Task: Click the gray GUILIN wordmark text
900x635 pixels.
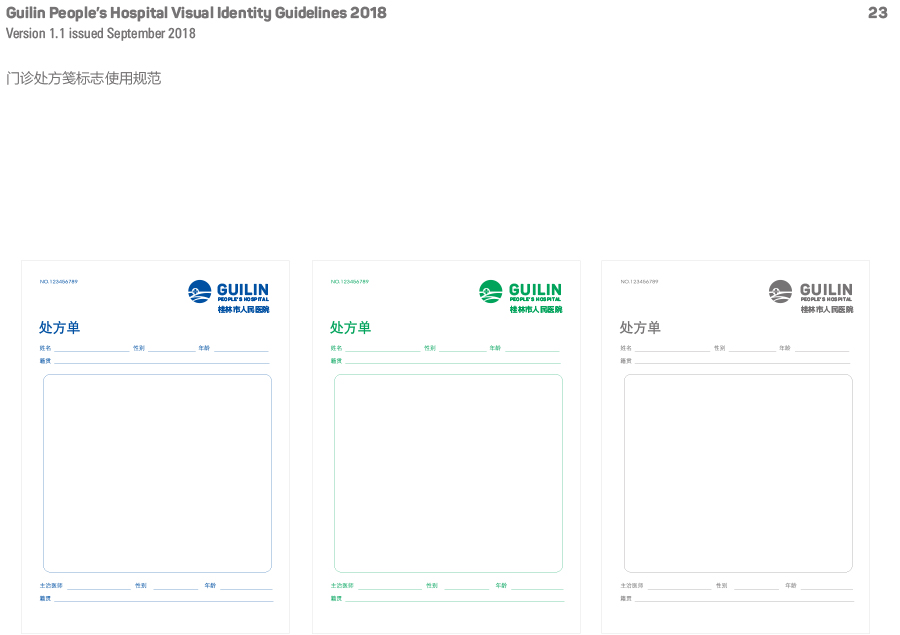Action: click(x=826, y=290)
